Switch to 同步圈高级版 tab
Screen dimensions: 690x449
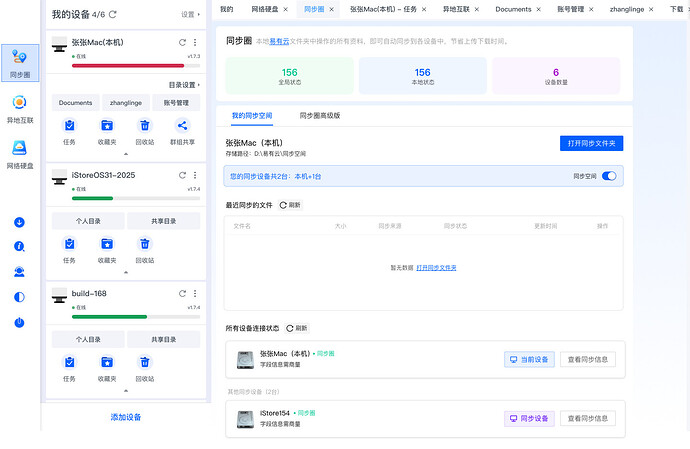click(x=315, y=116)
